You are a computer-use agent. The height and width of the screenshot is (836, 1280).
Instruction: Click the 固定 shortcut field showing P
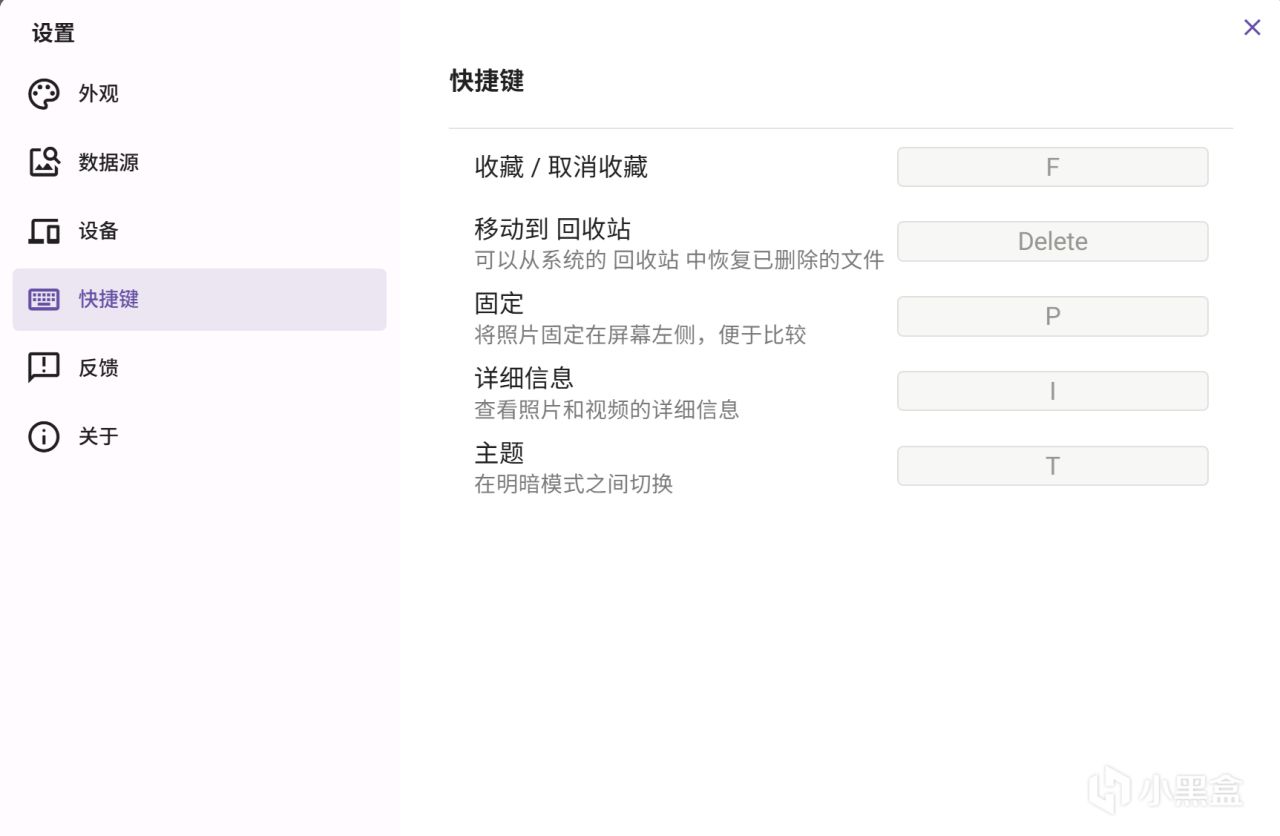1052,316
